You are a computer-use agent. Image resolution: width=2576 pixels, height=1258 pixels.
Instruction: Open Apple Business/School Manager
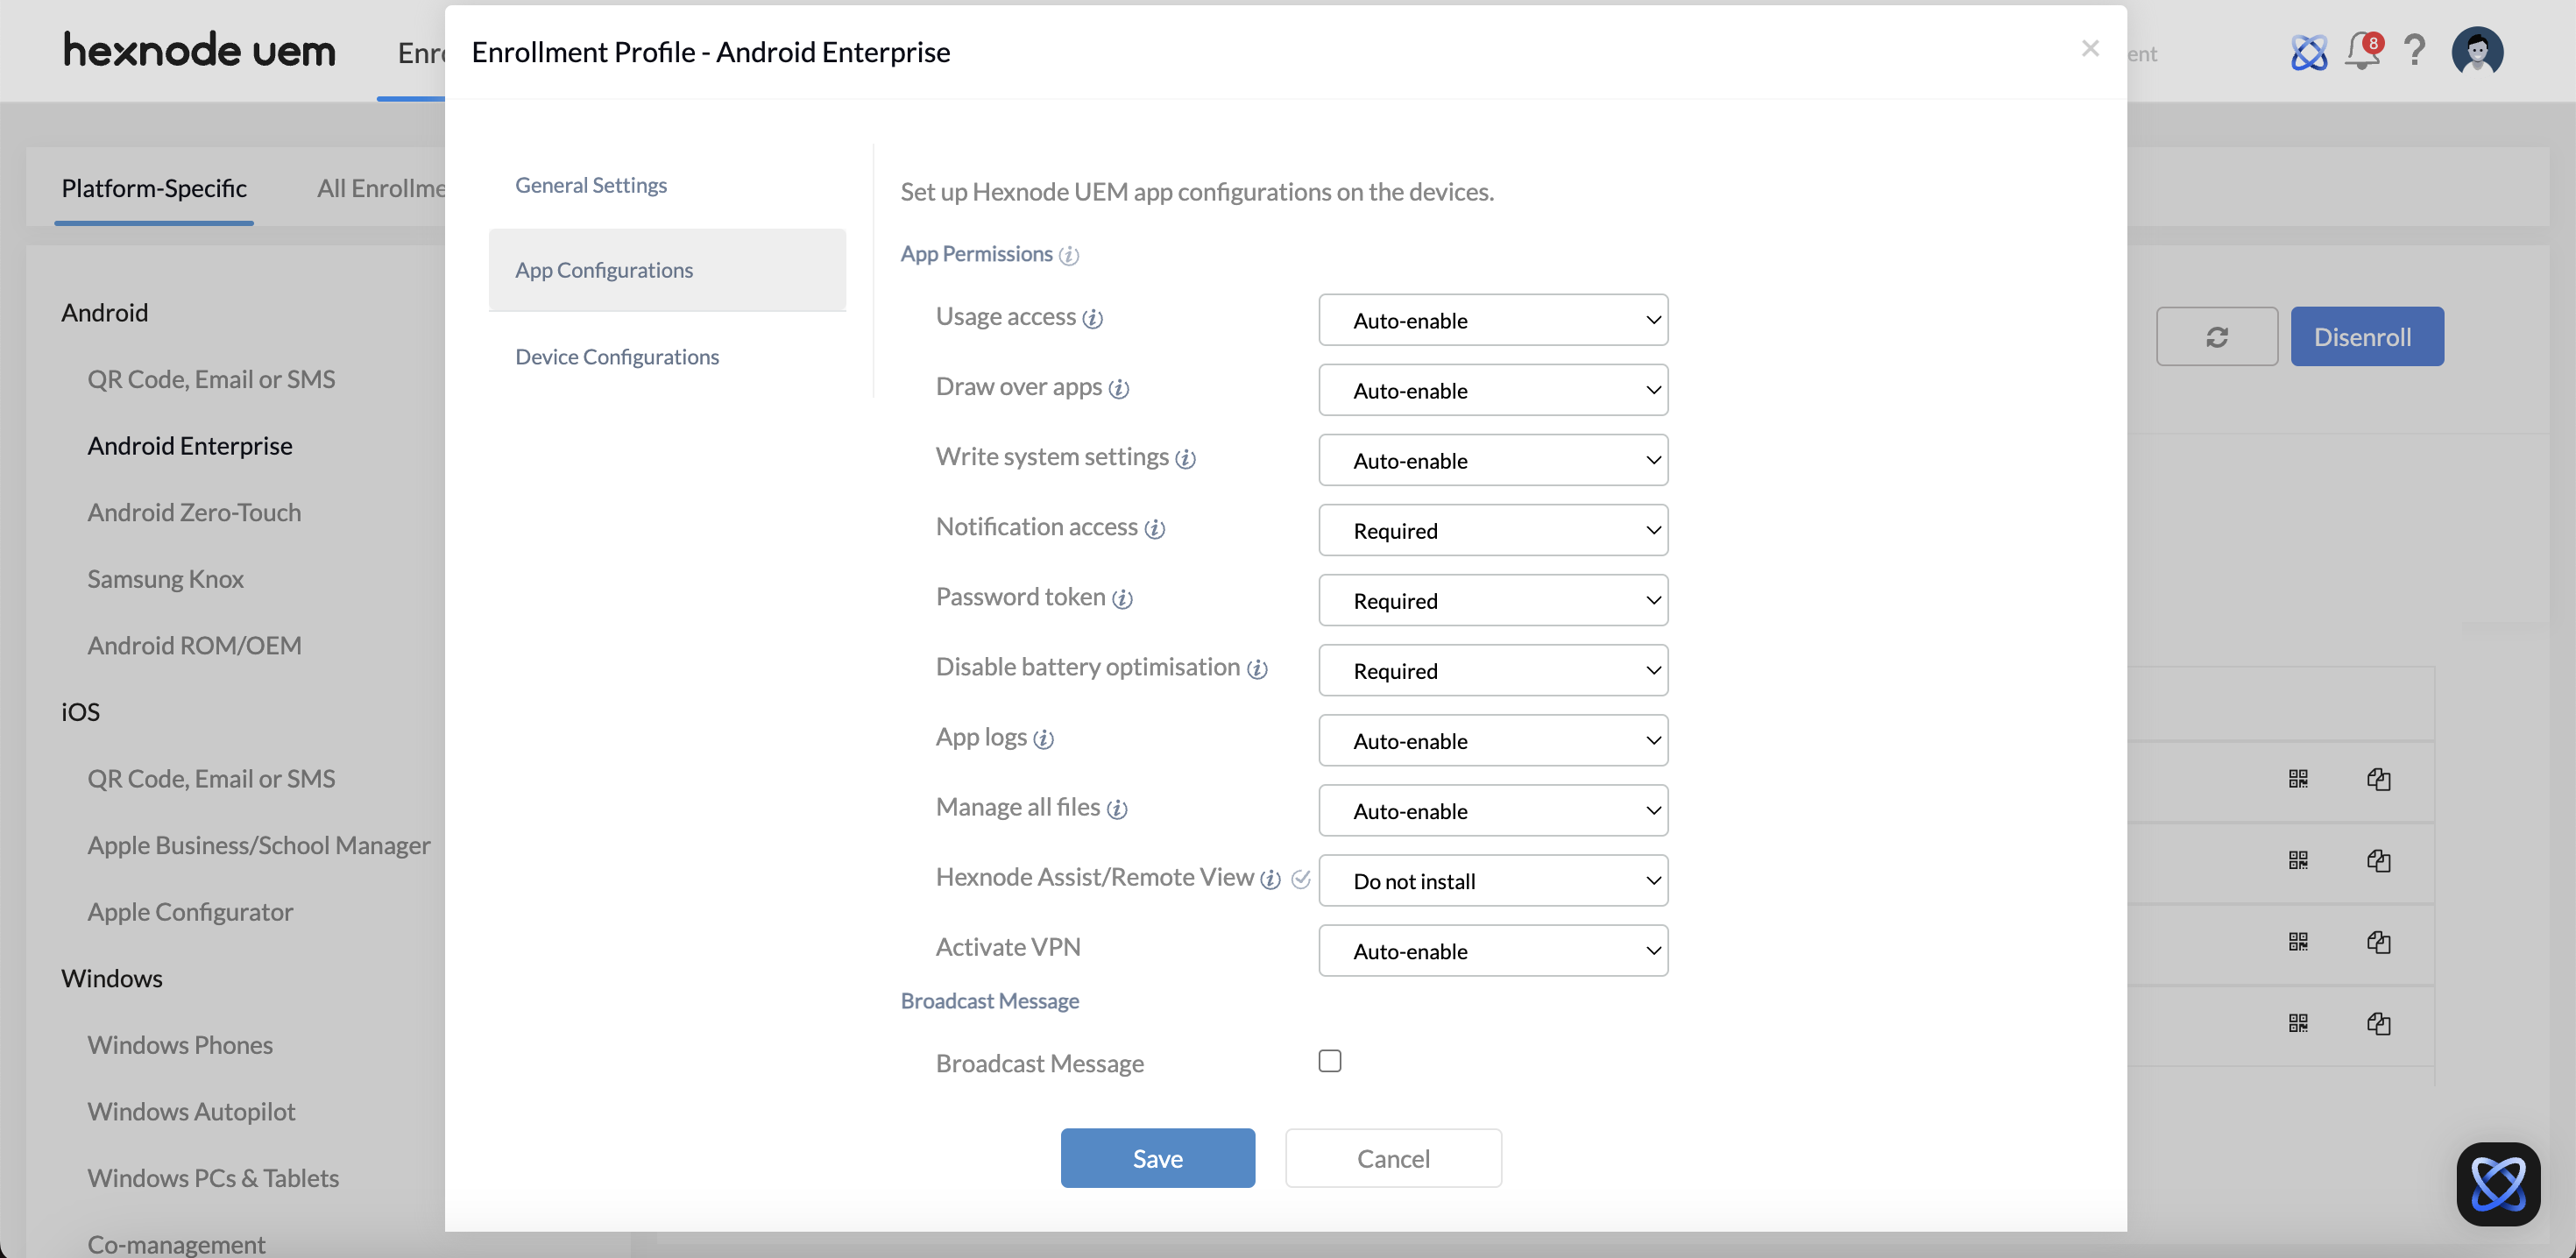pyautogui.click(x=259, y=845)
